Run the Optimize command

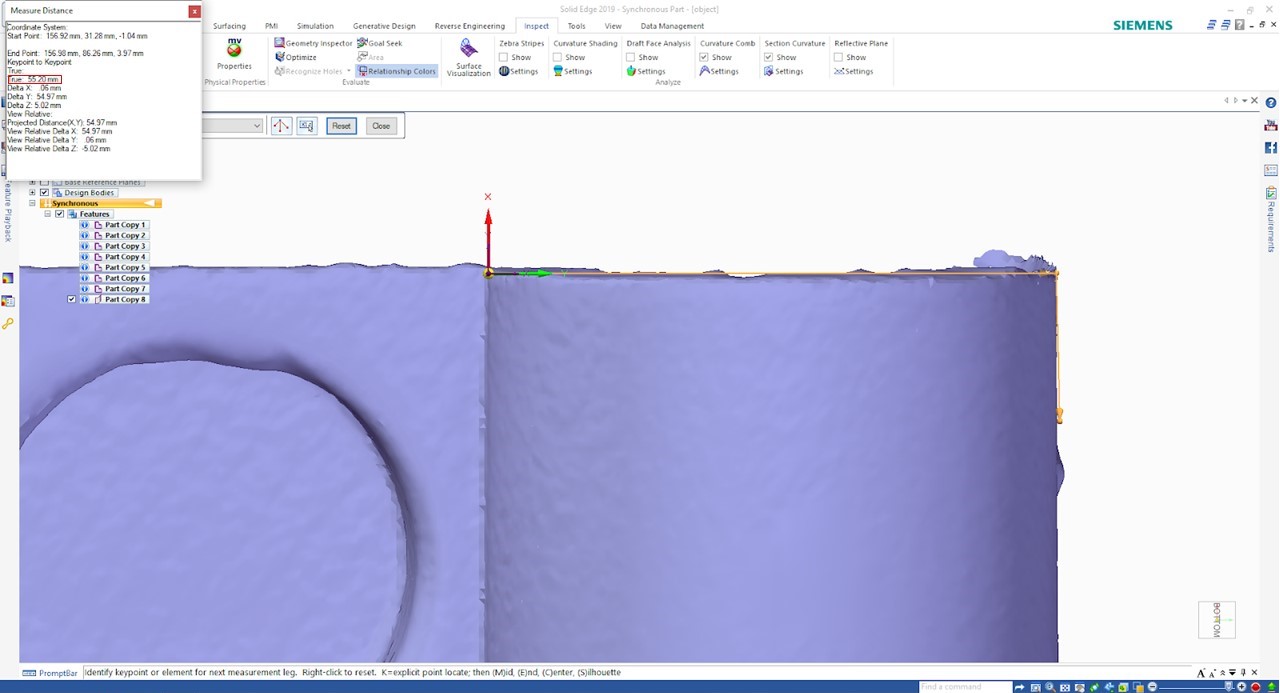295,57
